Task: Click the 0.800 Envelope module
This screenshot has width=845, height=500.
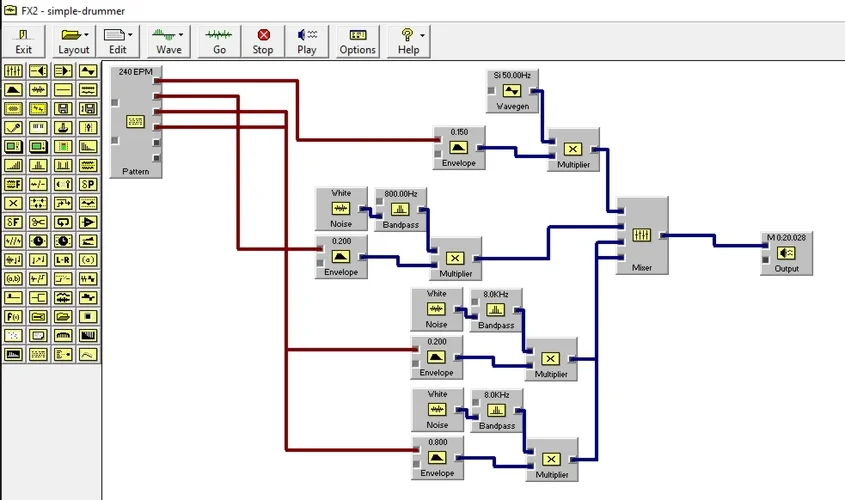Action: [438, 458]
